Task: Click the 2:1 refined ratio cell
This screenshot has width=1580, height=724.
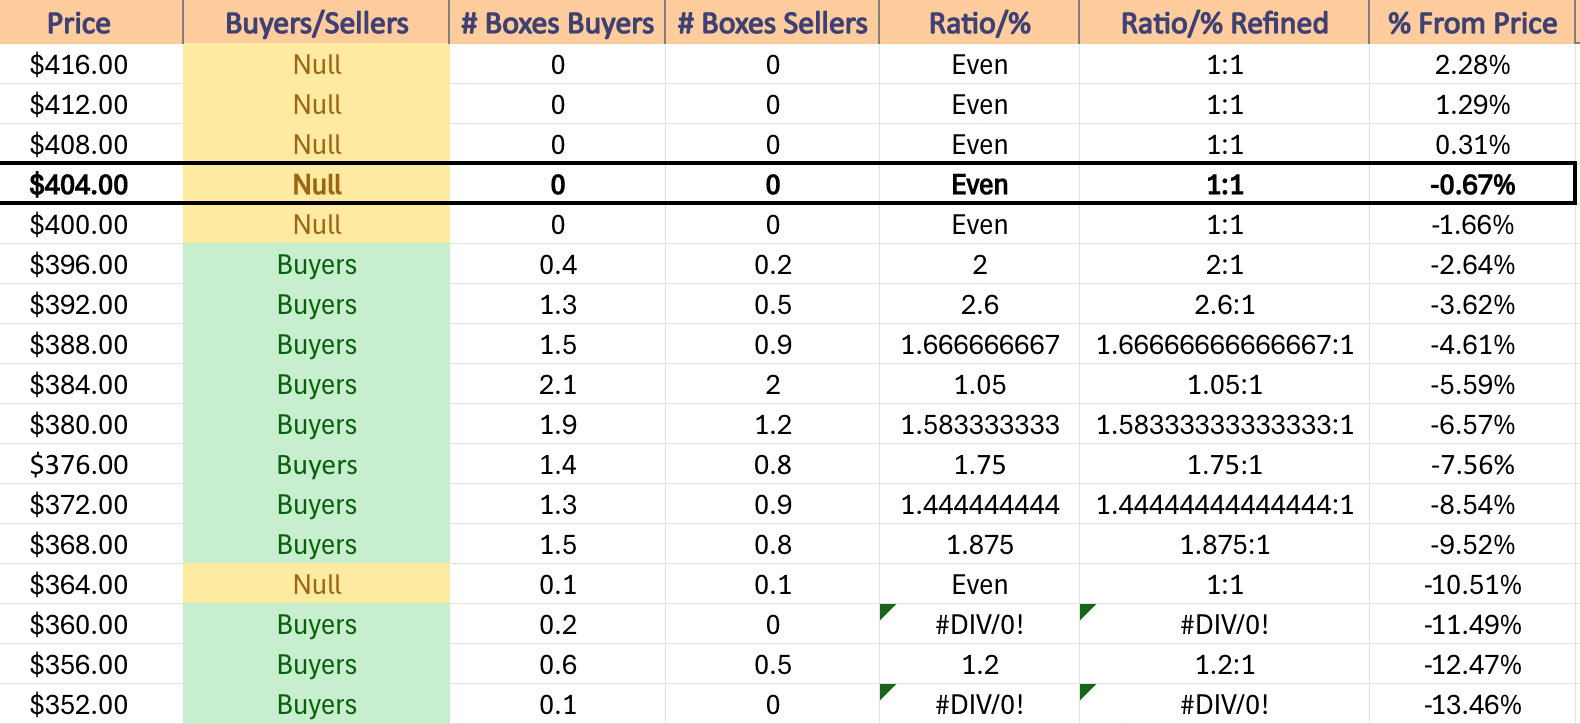Action: [x=1224, y=265]
